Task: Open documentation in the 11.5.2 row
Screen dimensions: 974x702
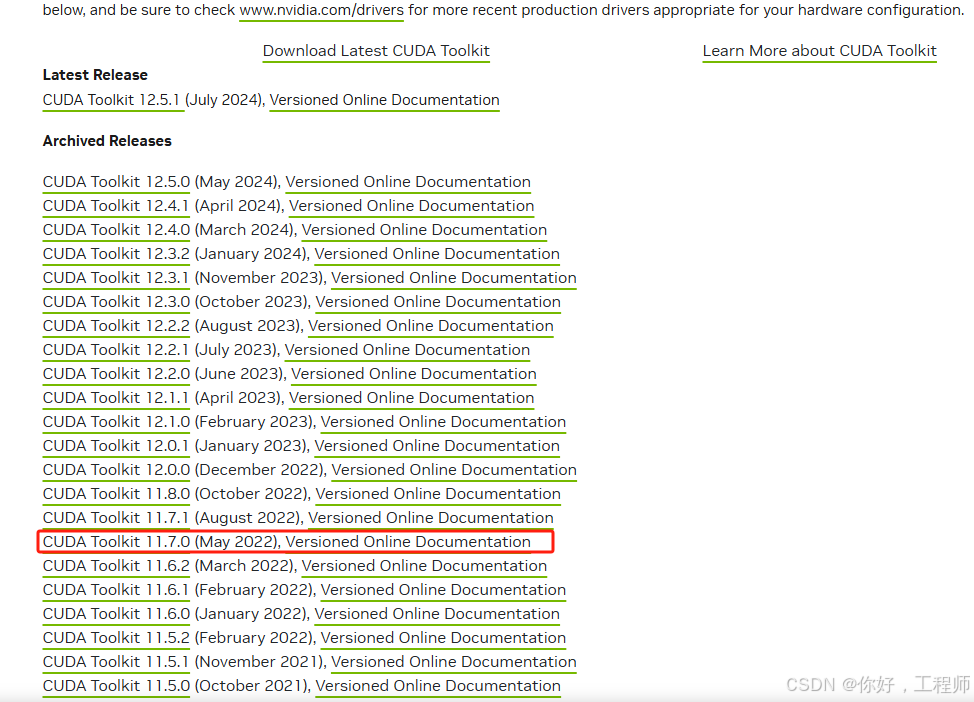Action: (443, 639)
